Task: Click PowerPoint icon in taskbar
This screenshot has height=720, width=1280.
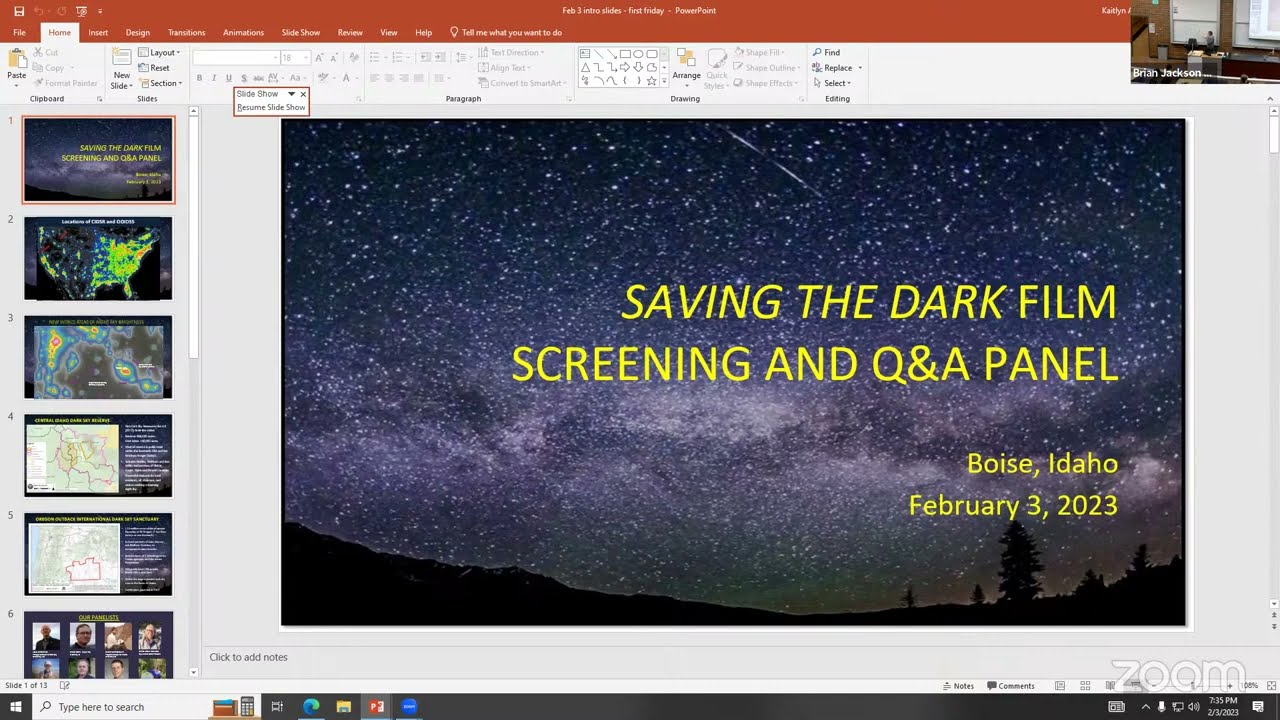Action: (x=376, y=707)
